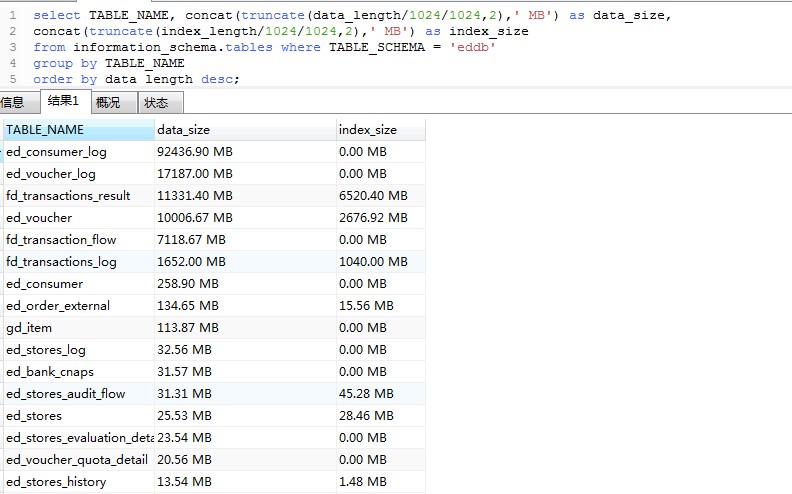This screenshot has height=494, width=792.
Task: Select the 结果1 results tab
Action: [63, 101]
